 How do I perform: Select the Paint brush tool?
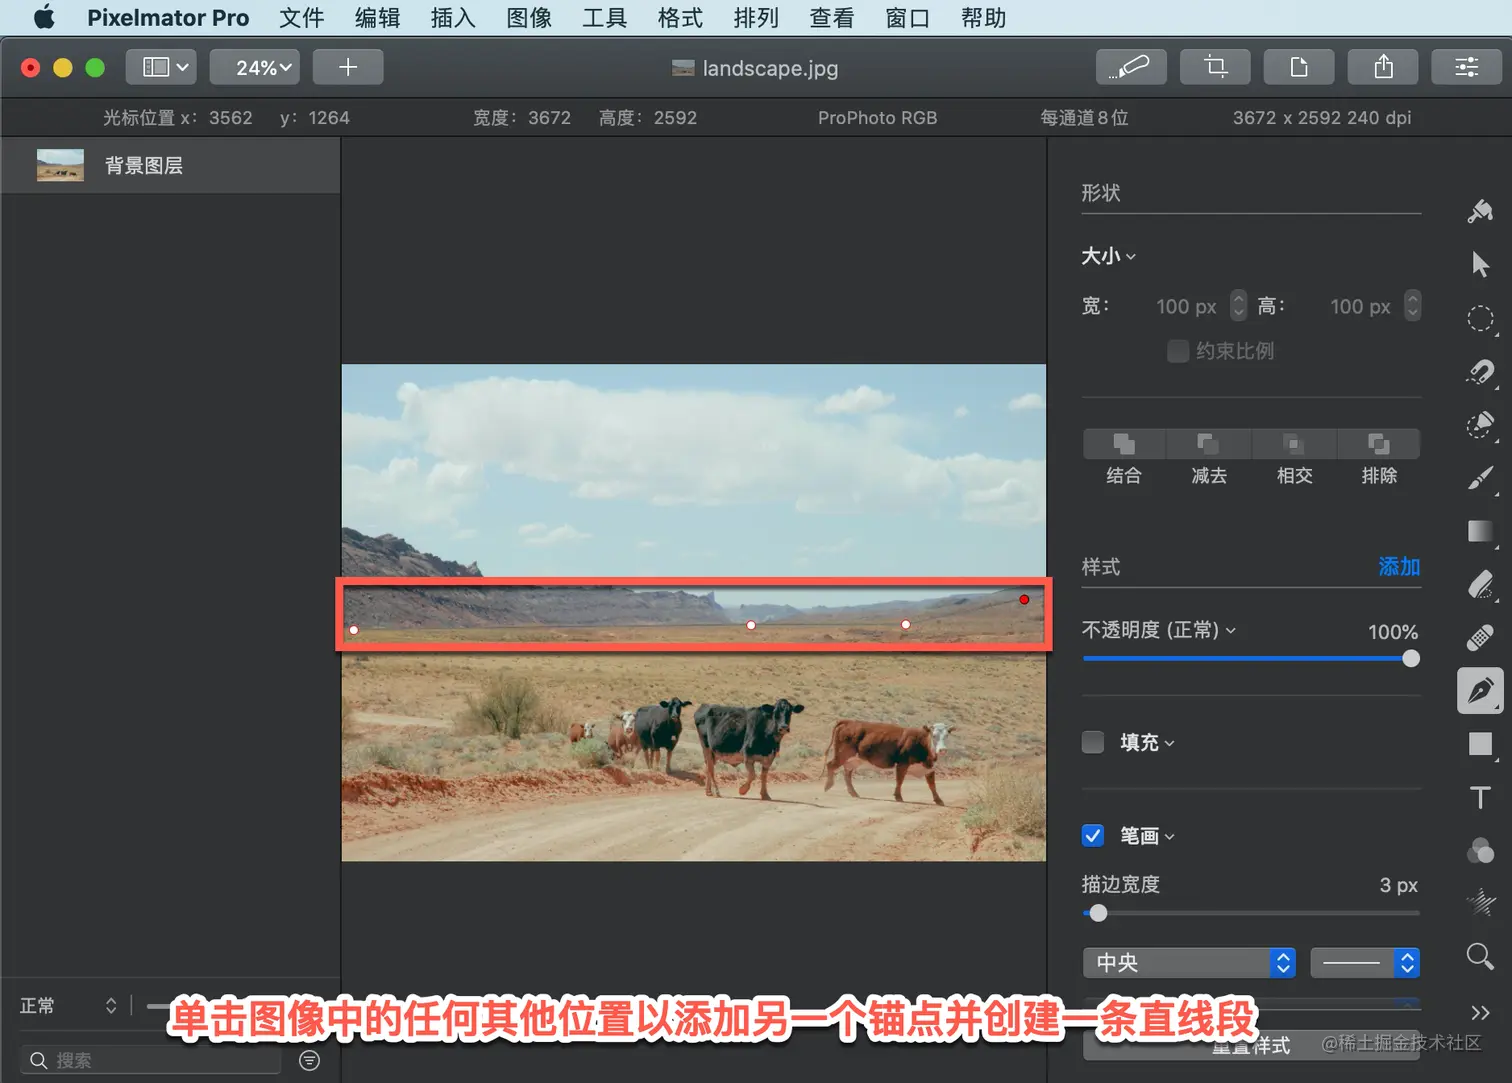click(x=1480, y=478)
